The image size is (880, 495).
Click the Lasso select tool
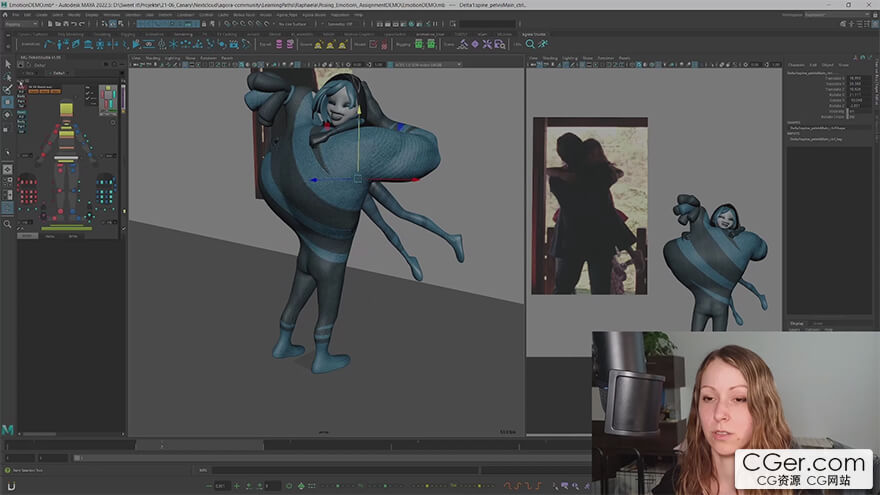click(8, 77)
